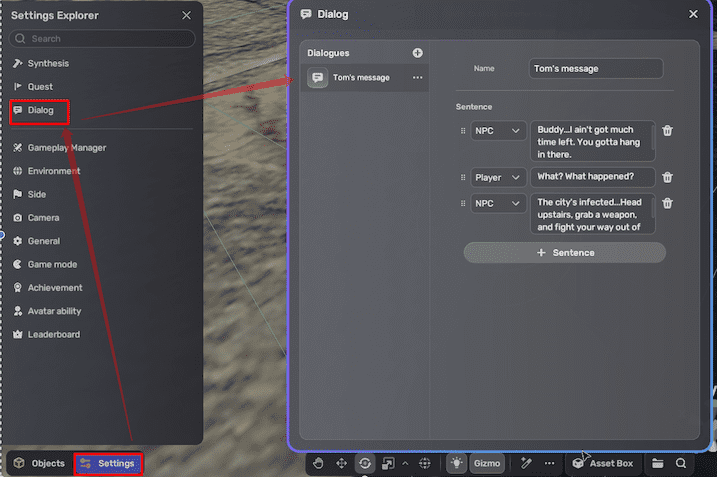Image resolution: width=717 pixels, height=477 pixels.
Task: Toggle the light bulb lighting button
Action: pyautogui.click(x=456, y=463)
